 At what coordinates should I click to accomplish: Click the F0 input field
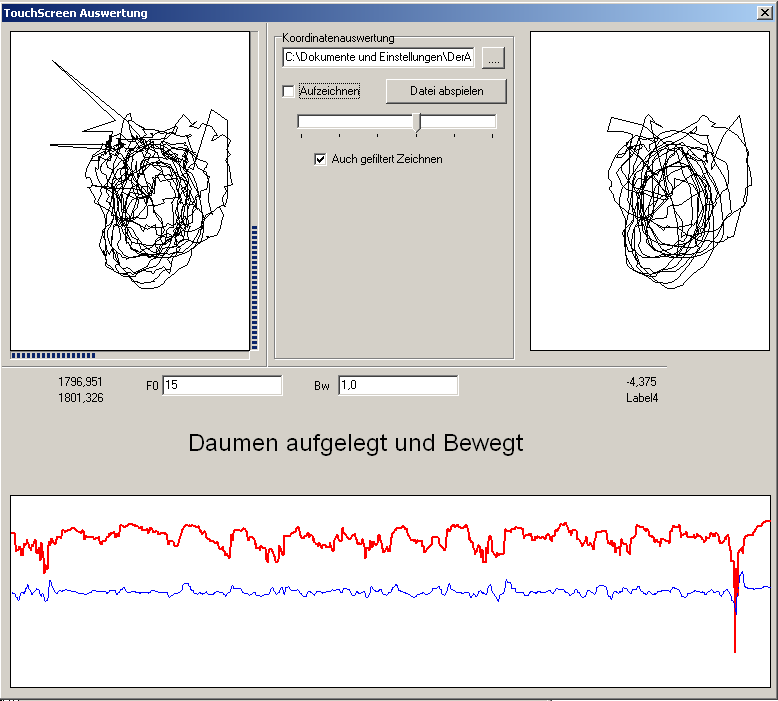coord(222,385)
